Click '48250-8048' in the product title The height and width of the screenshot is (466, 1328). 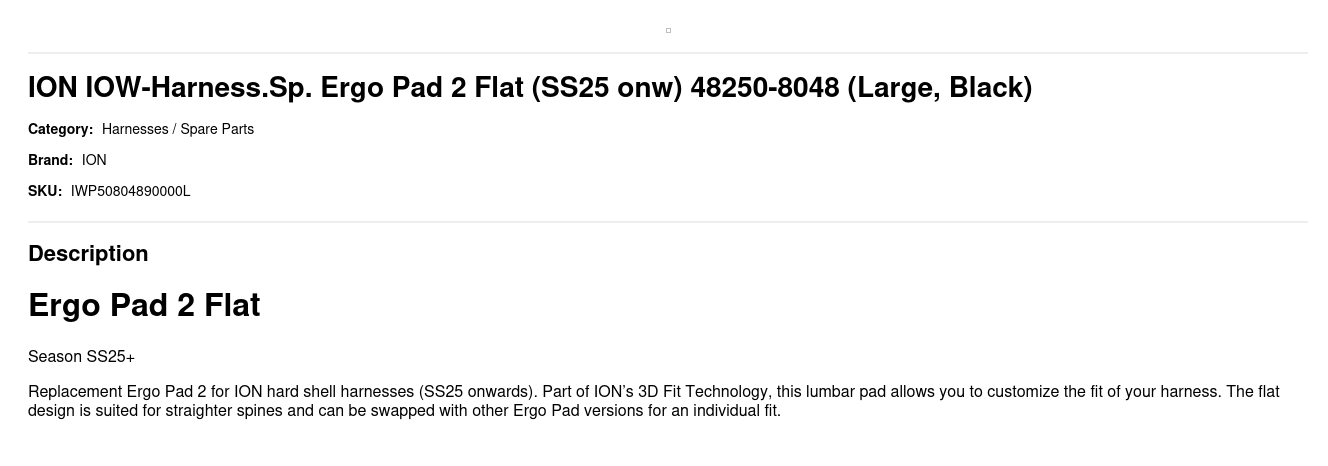[x=765, y=87]
